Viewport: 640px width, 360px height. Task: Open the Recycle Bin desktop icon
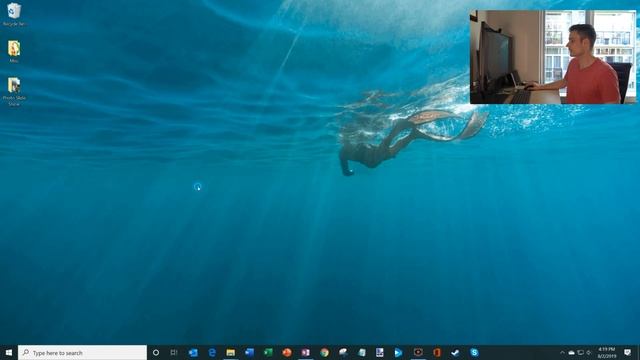(14, 14)
